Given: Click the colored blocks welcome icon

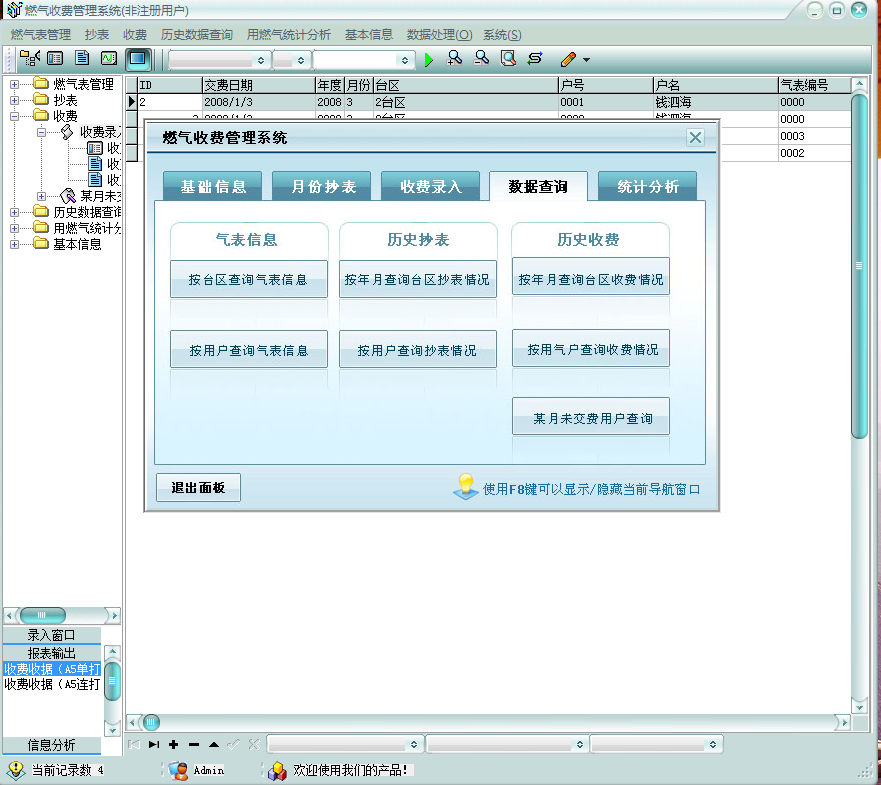Looking at the screenshot, I should [x=277, y=770].
